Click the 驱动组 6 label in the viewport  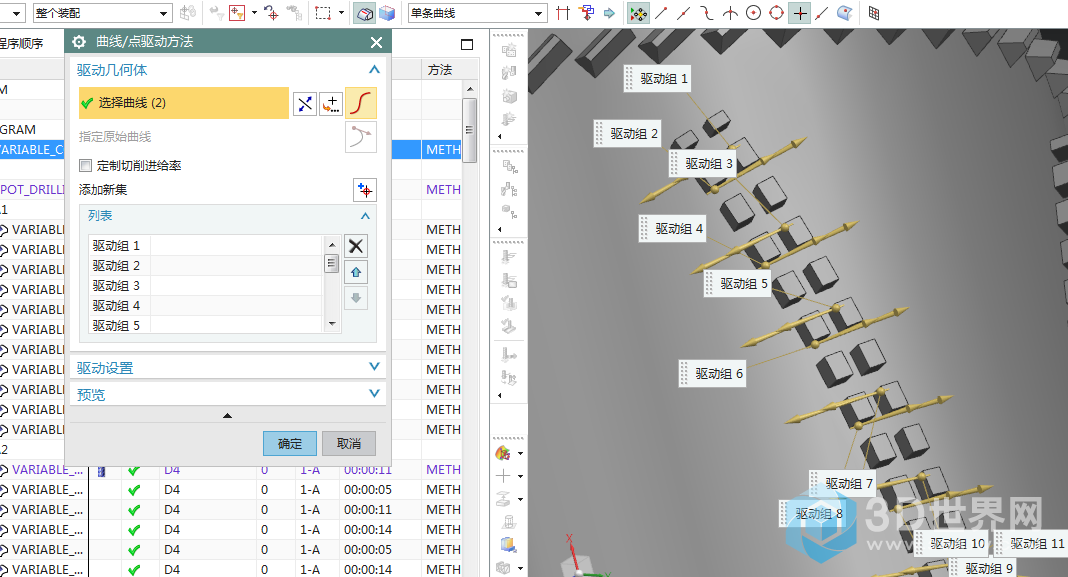(719, 374)
